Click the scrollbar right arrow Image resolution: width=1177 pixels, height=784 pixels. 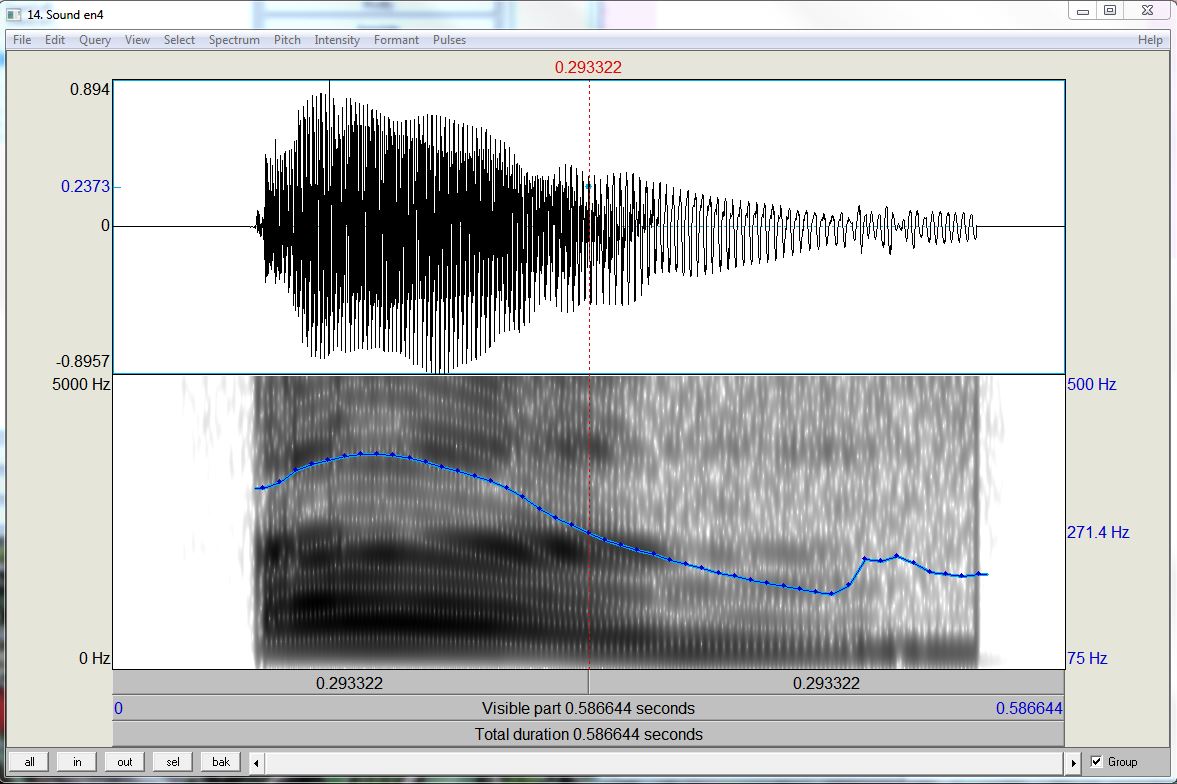tap(1073, 763)
